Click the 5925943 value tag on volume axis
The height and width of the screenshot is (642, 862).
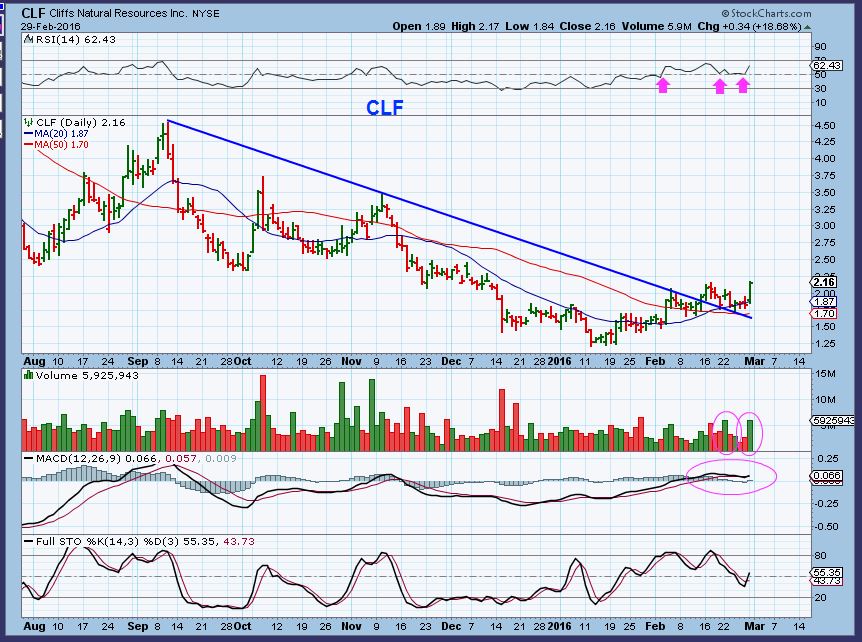coord(833,420)
